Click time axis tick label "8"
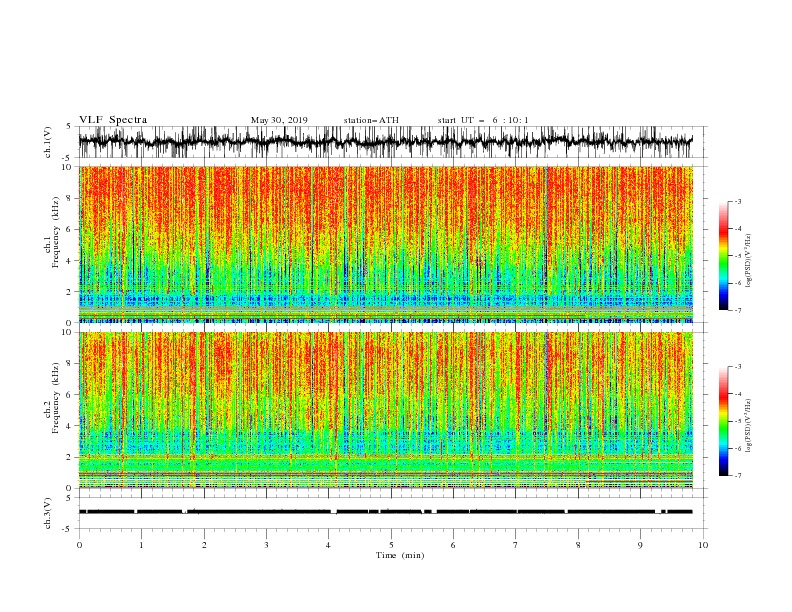The width and height of the screenshot is (792, 612). 578,545
